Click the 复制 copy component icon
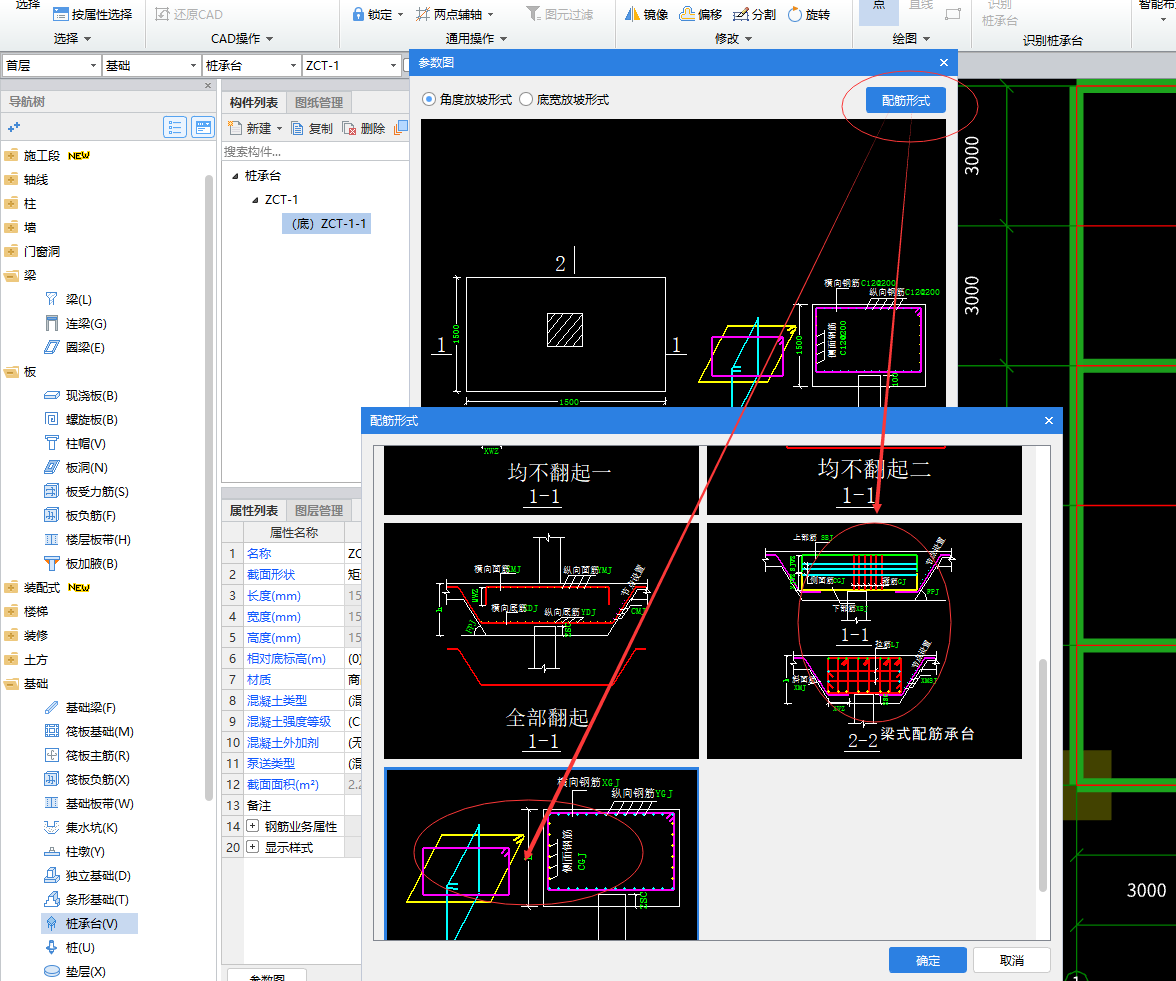Image resolution: width=1176 pixels, height=981 pixels. pos(298,128)
